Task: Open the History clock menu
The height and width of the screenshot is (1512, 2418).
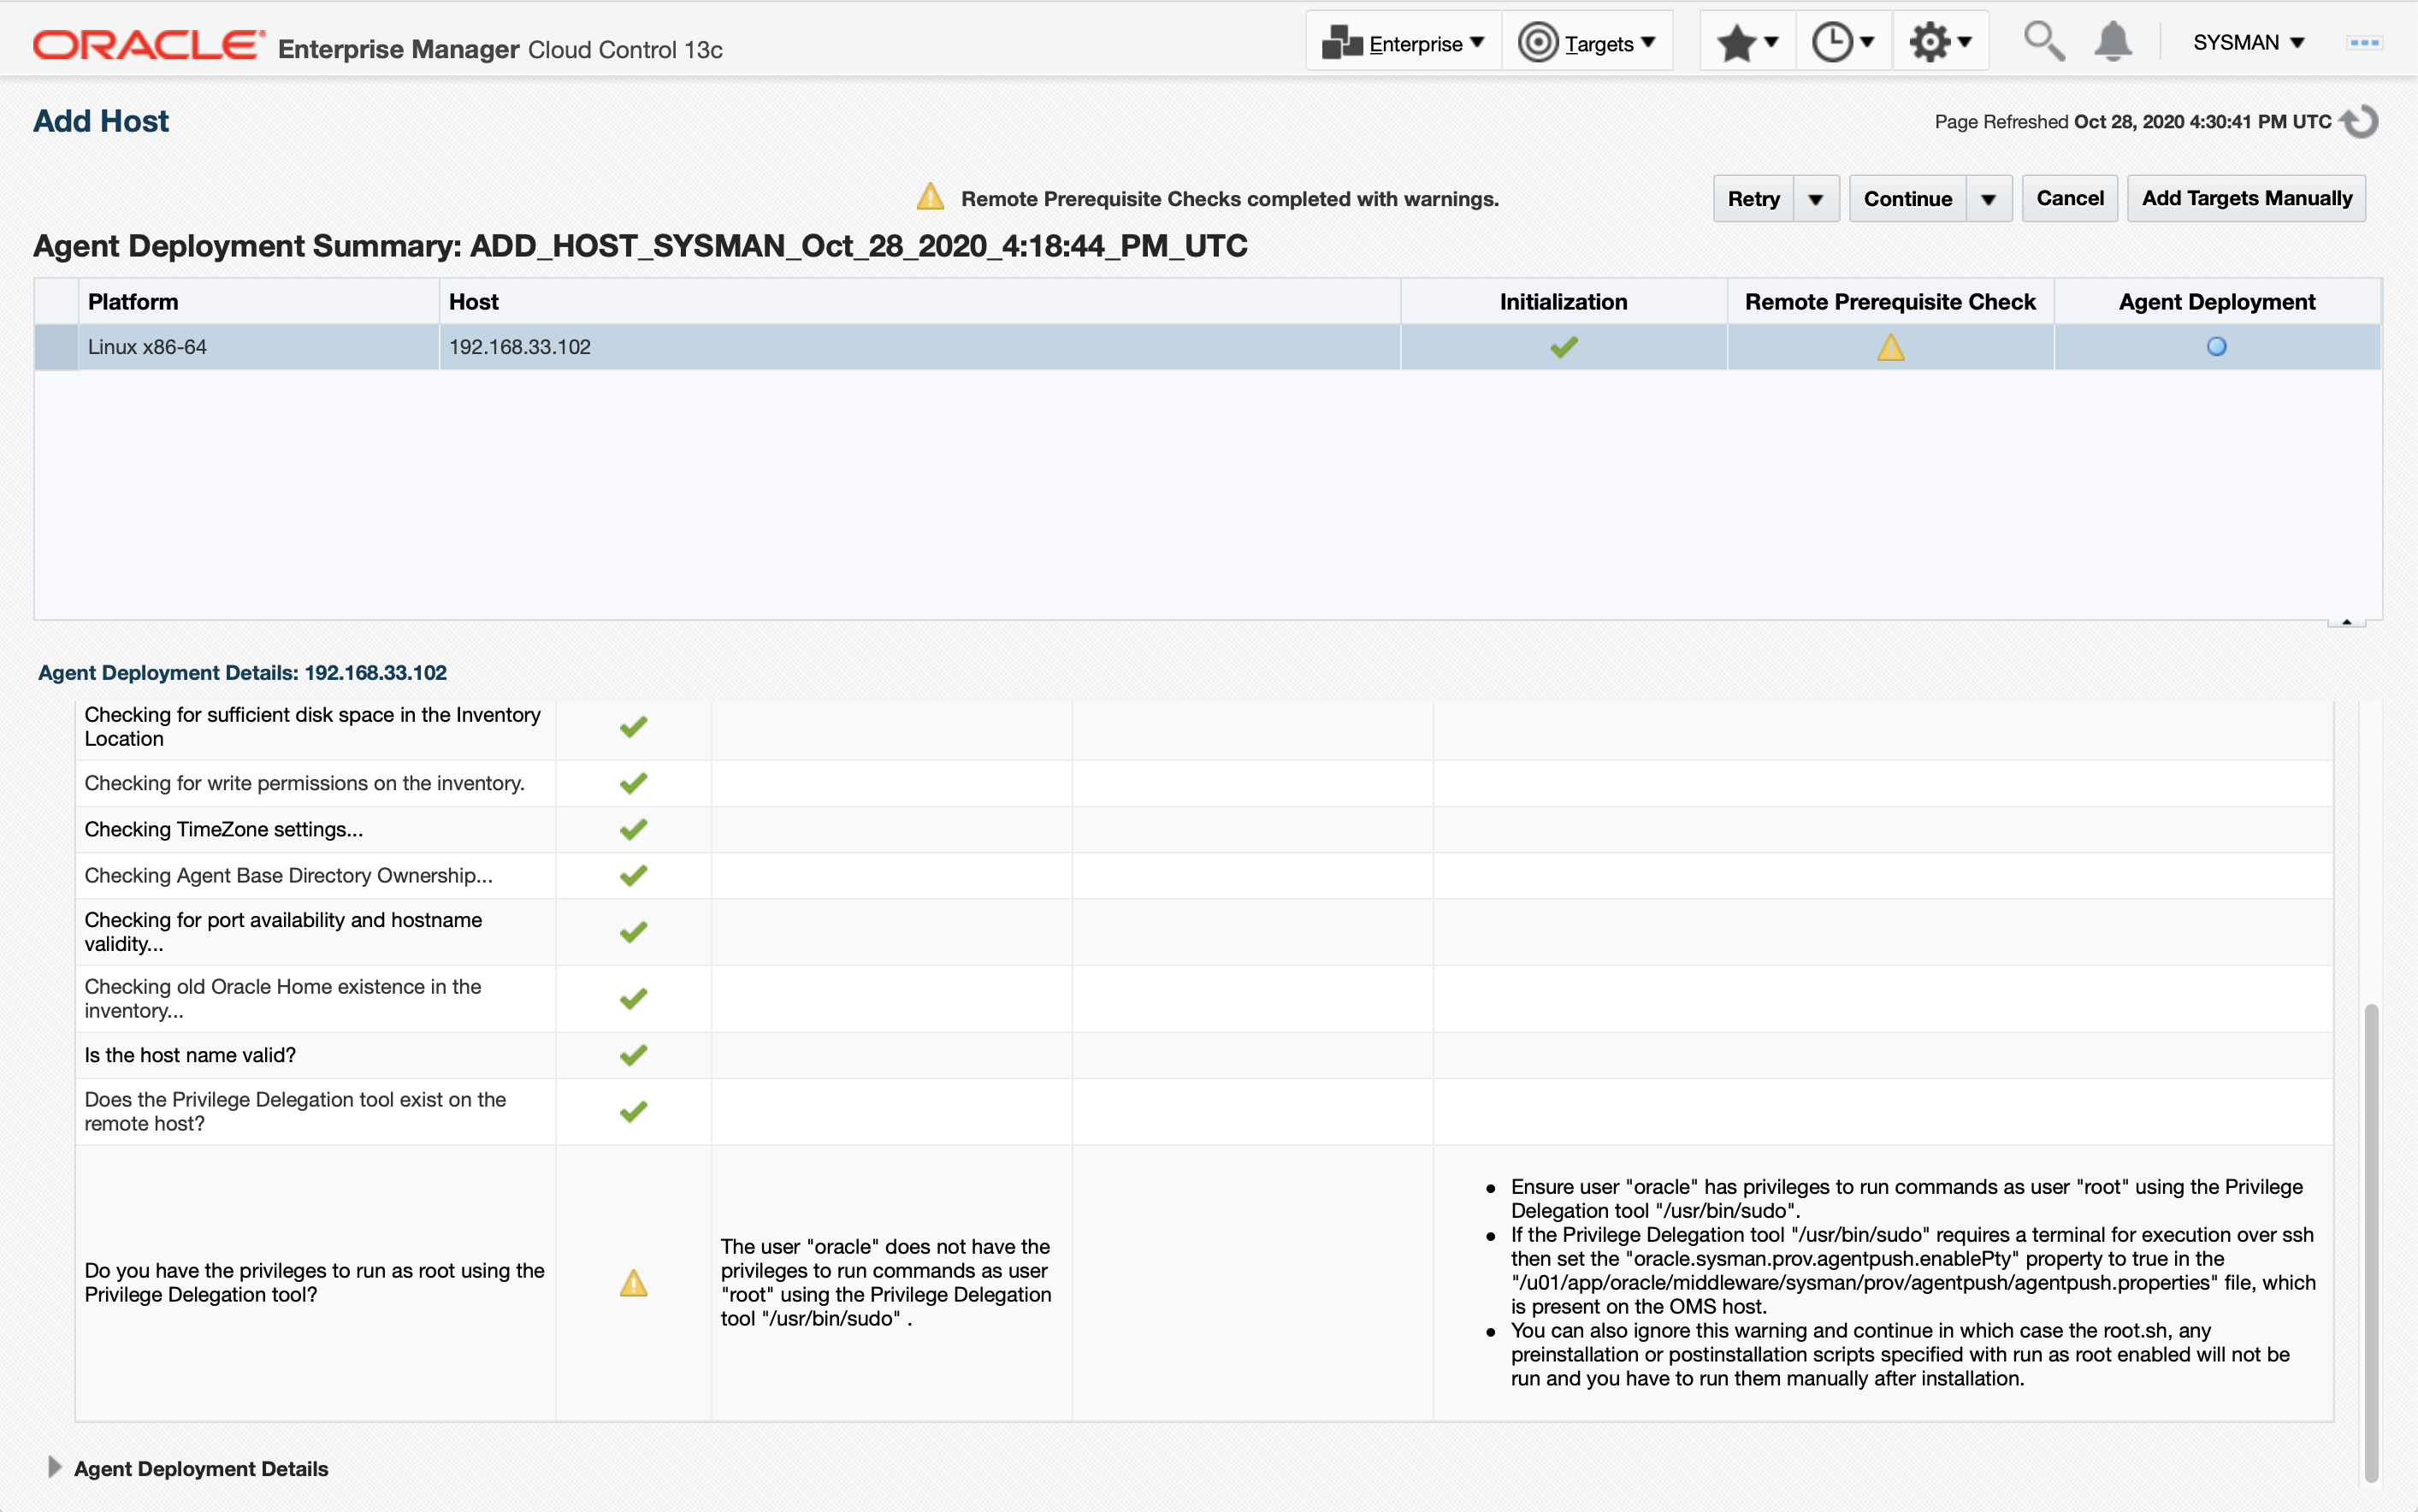Action: point(1843,43)
